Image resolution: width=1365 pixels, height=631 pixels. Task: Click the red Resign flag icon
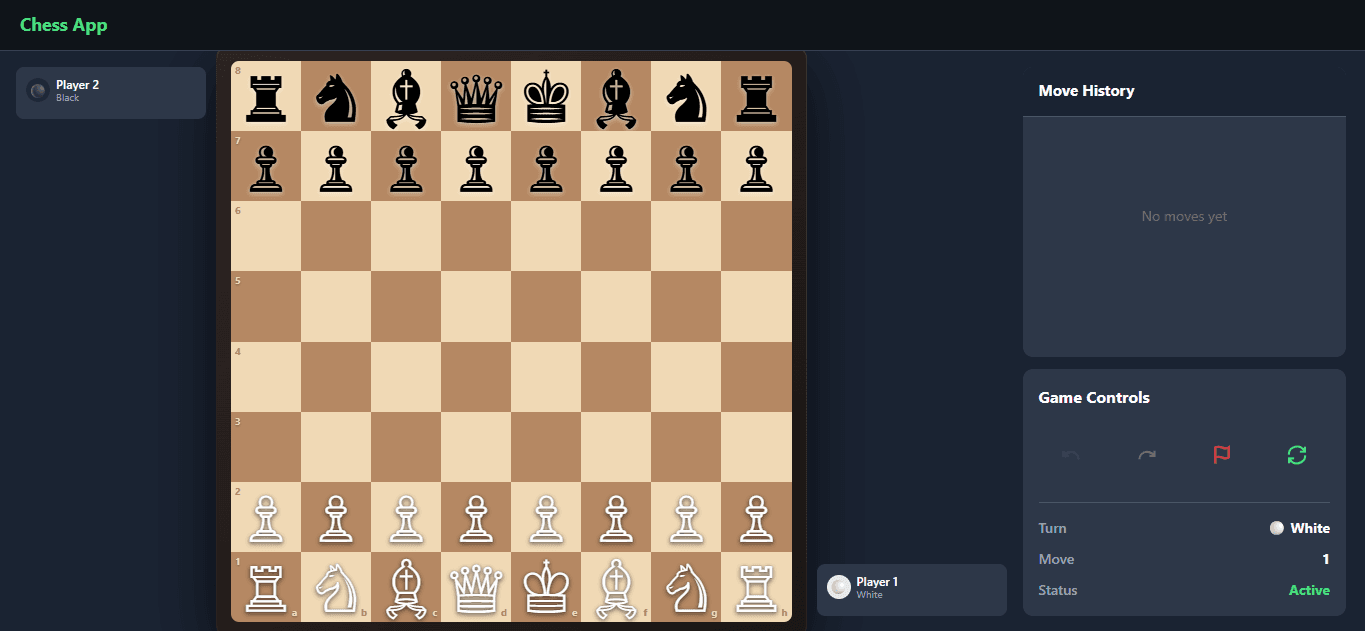click(x=1221, y=455)
